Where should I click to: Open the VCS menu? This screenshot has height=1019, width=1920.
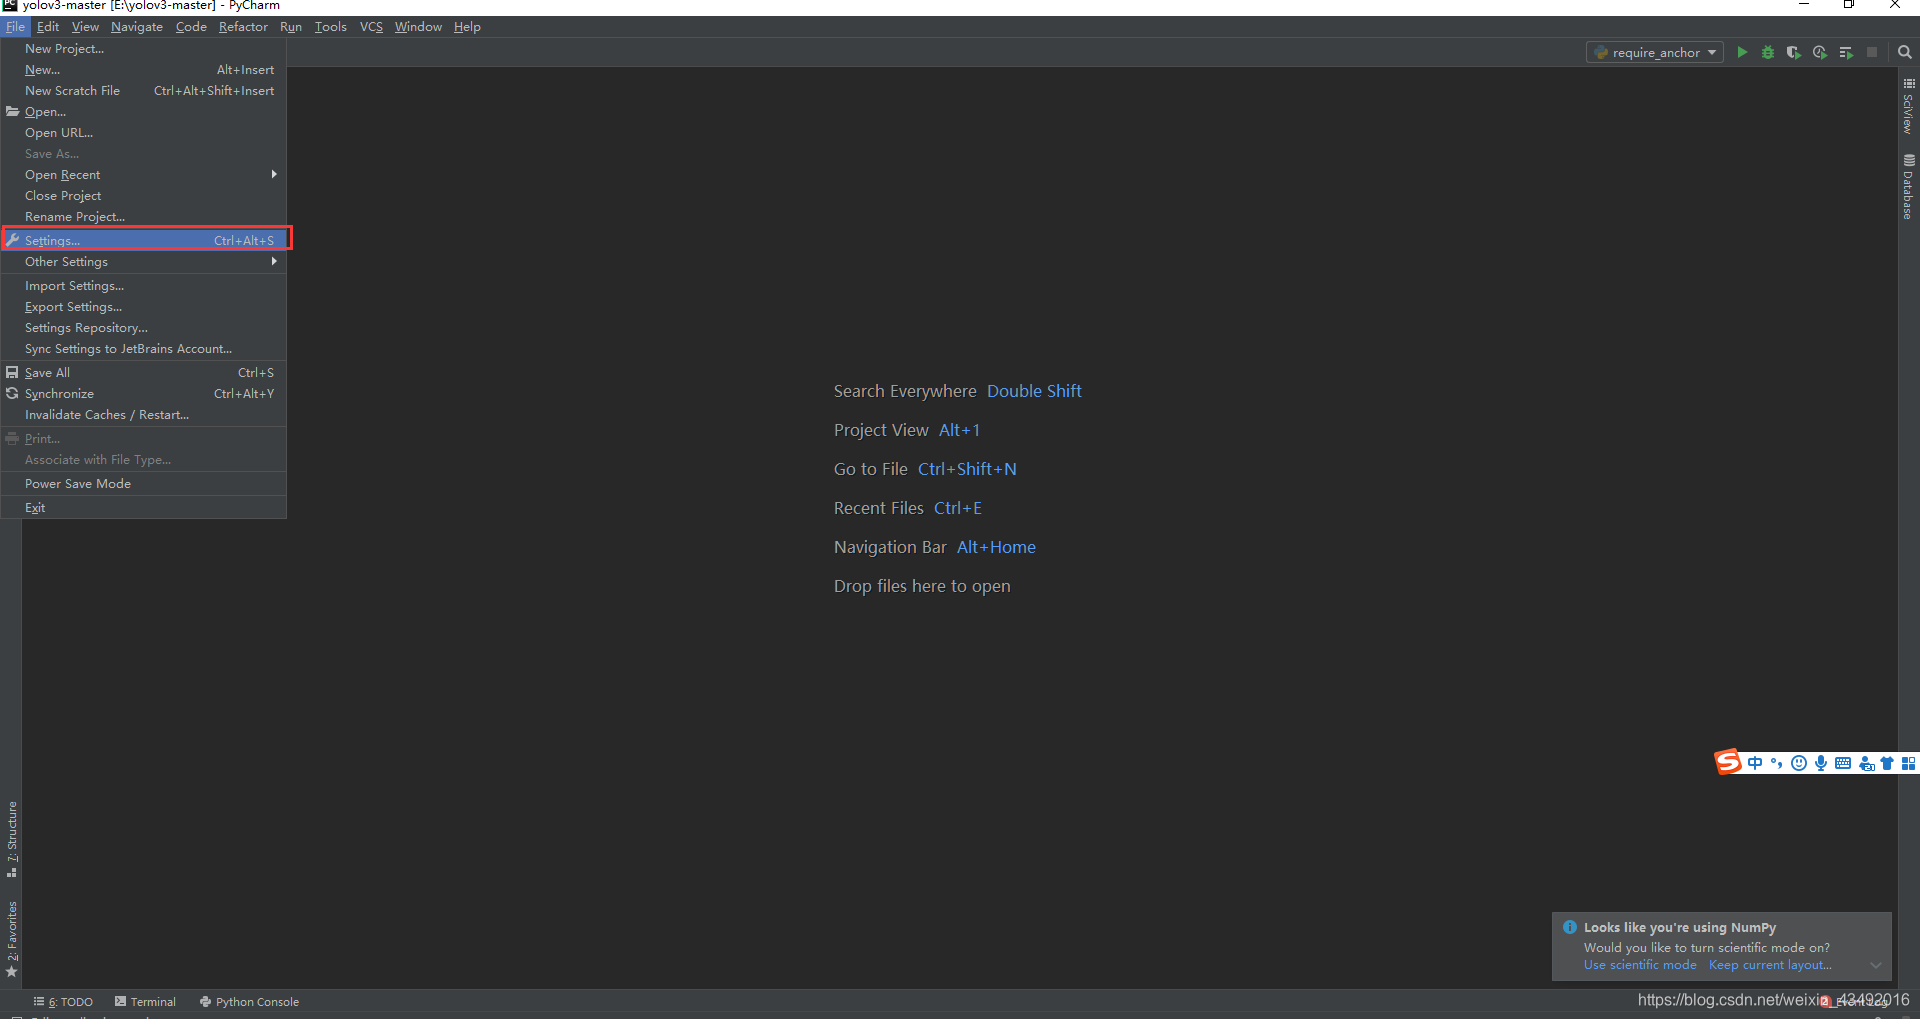click(x=371, y=26)
